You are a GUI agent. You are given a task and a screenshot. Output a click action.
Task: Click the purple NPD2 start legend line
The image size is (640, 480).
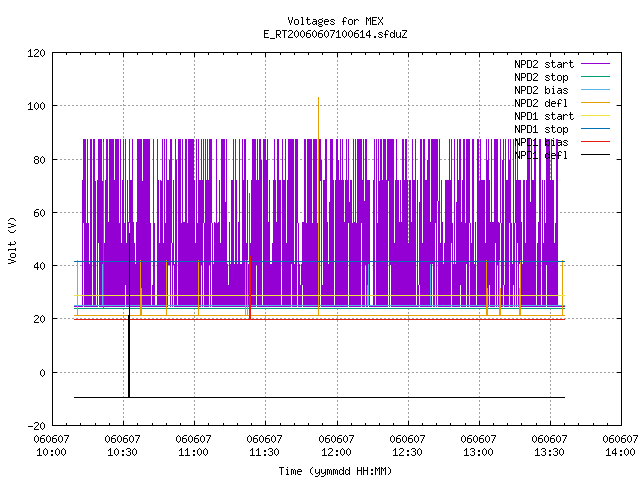click(x=596, y=64)
